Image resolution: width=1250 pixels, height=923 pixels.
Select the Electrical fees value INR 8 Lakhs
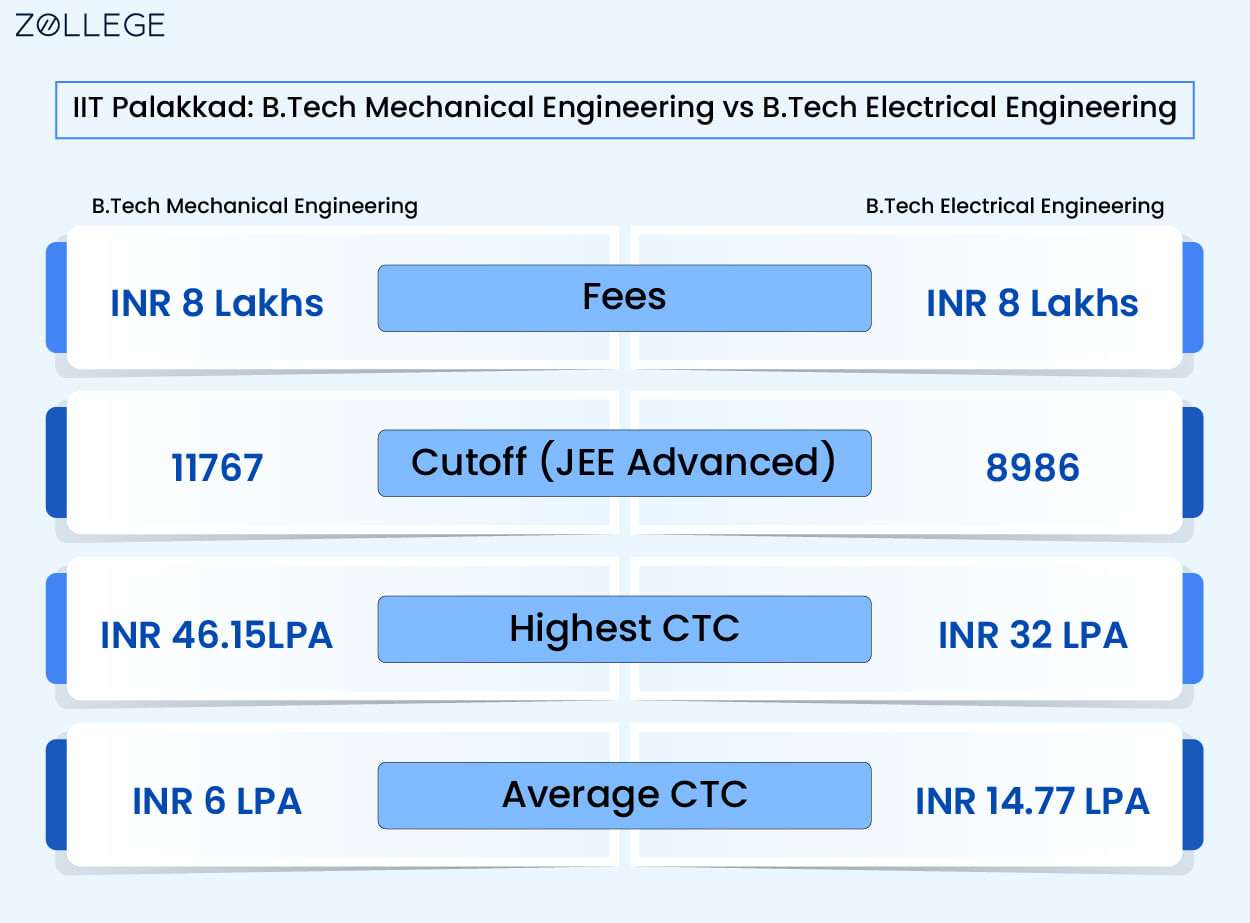tap(1032, 303)
